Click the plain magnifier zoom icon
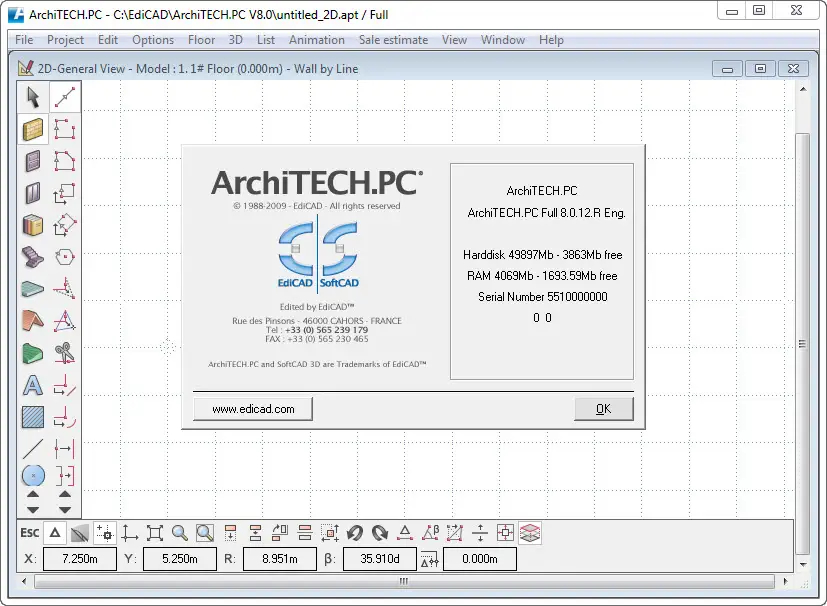The width and height of the screenshot is (827, 606). pyautogui.click(x=180, y=533)
